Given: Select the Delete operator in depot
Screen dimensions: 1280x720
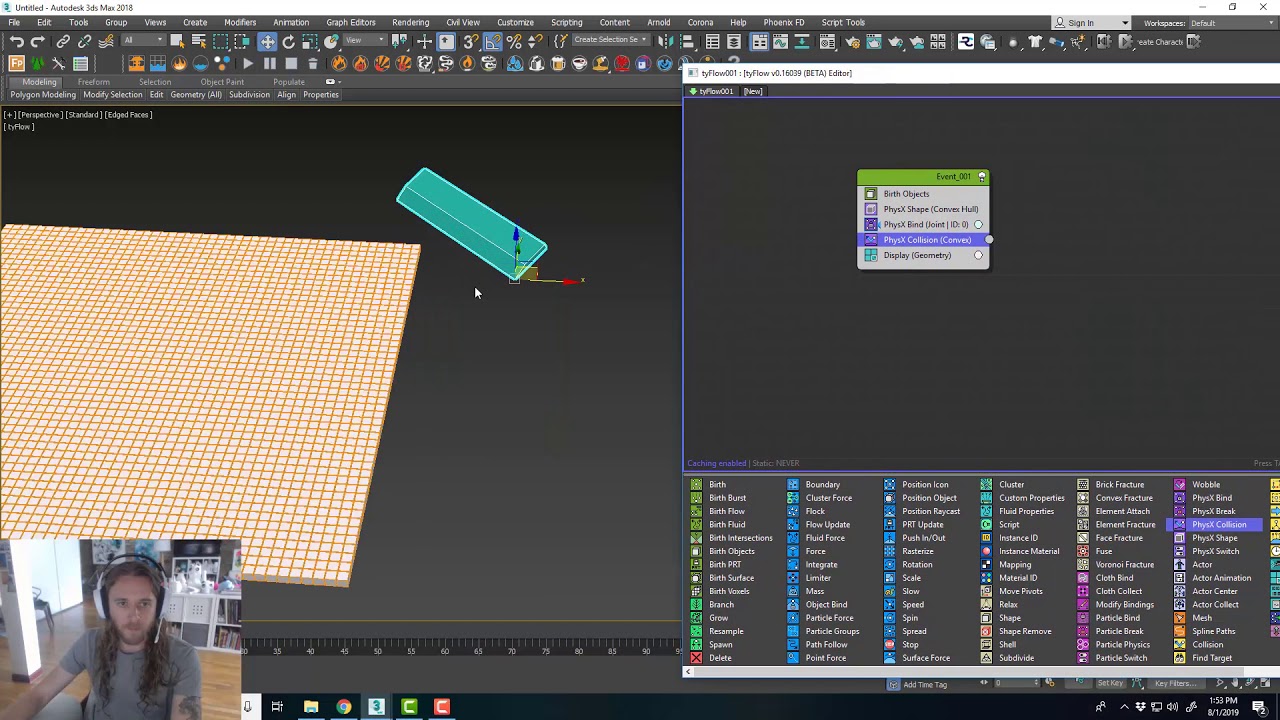Looking at the screenshot, I should coord(713,658).
